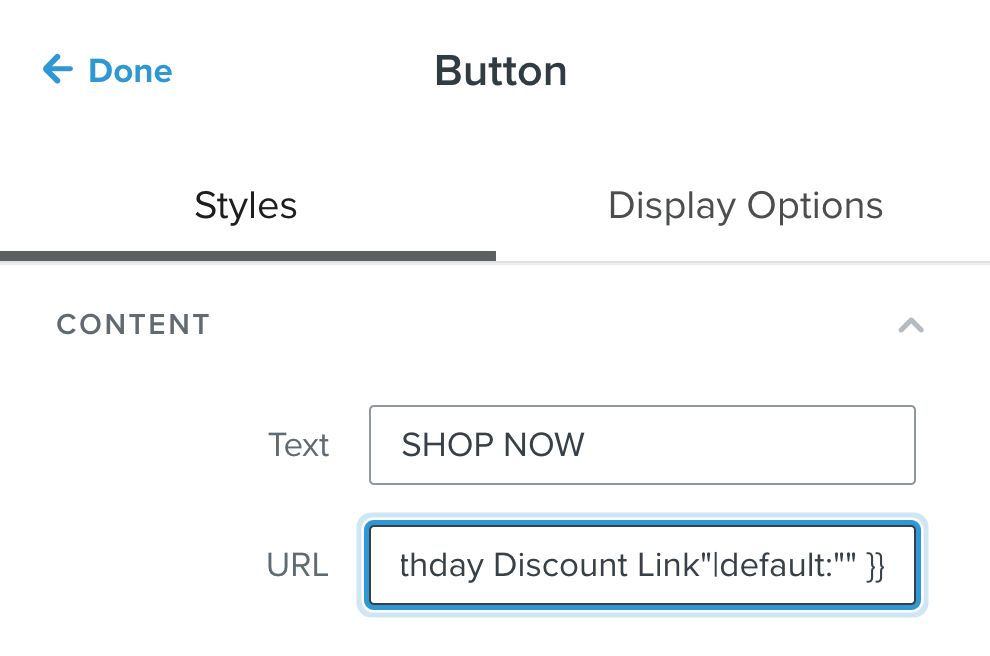This screenshot has height=656, width=990.
Task: Open the Display Options tab
Action: click(745, 206)
